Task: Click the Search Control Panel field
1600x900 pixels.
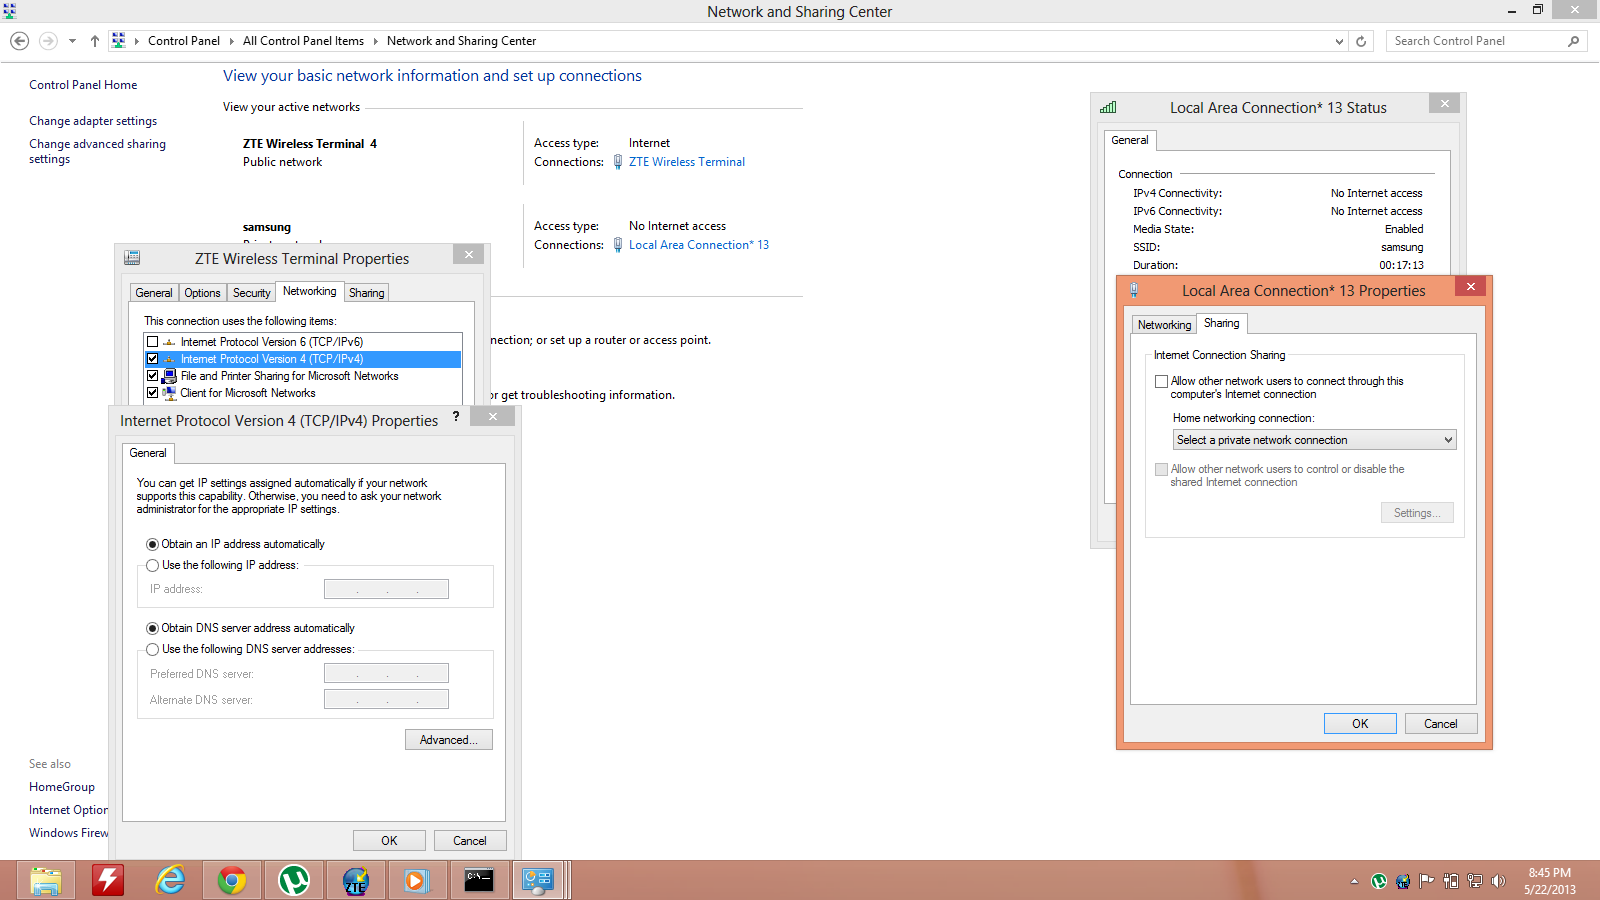Action: tap(1478, 41)
